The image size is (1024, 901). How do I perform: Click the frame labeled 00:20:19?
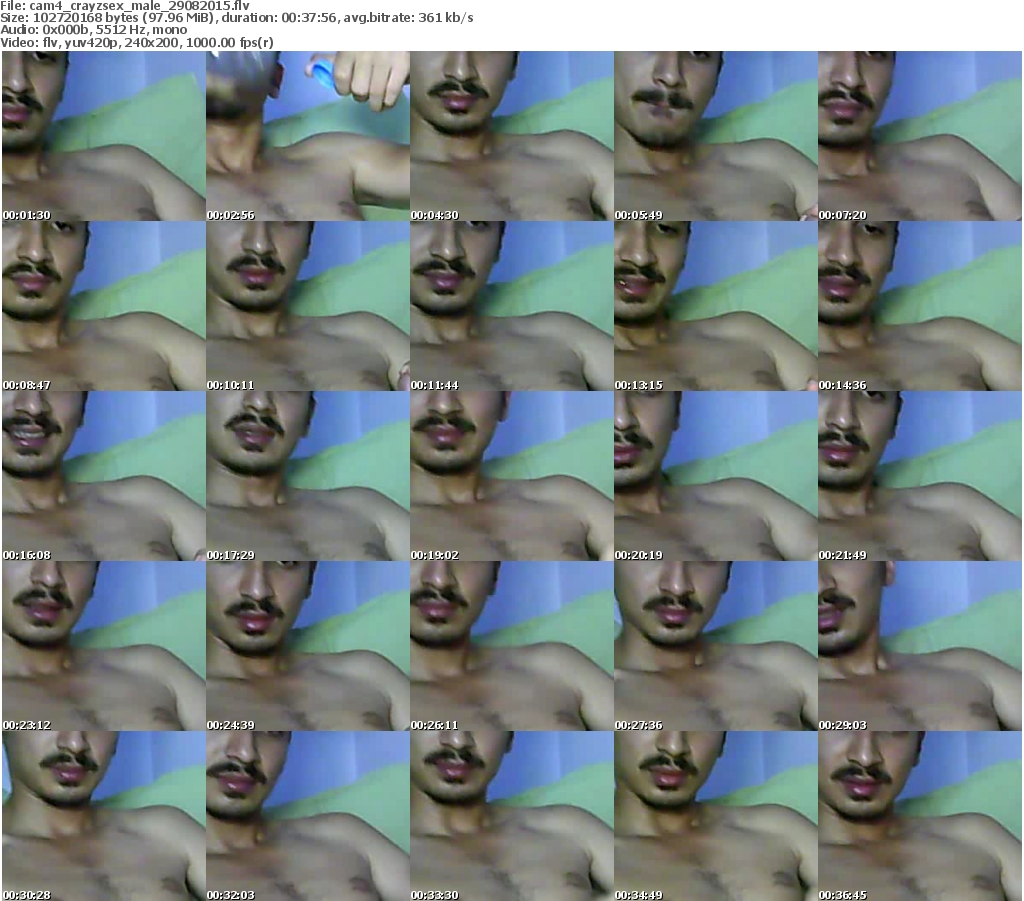coord(715,476)
